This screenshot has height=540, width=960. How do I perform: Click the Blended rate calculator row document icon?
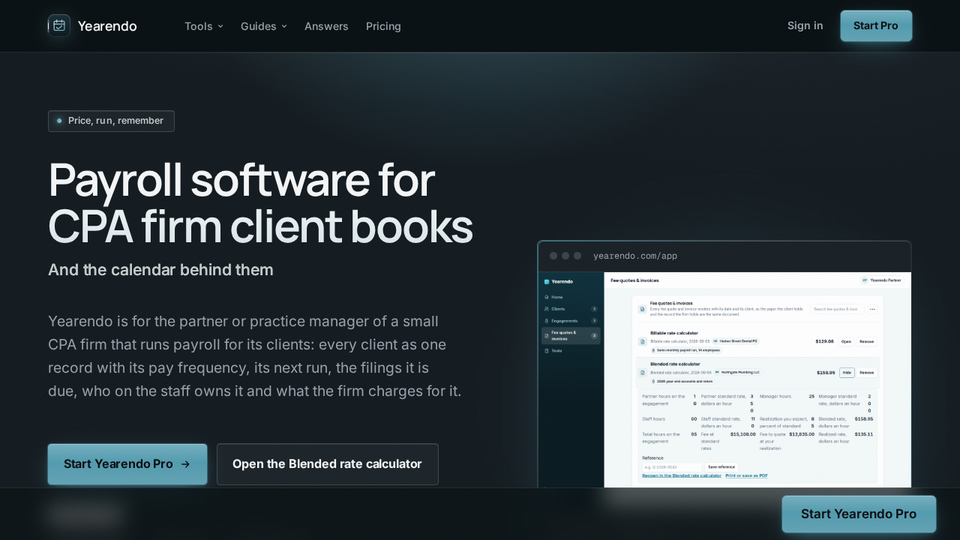pyautogui.click(x=642, y=372)
